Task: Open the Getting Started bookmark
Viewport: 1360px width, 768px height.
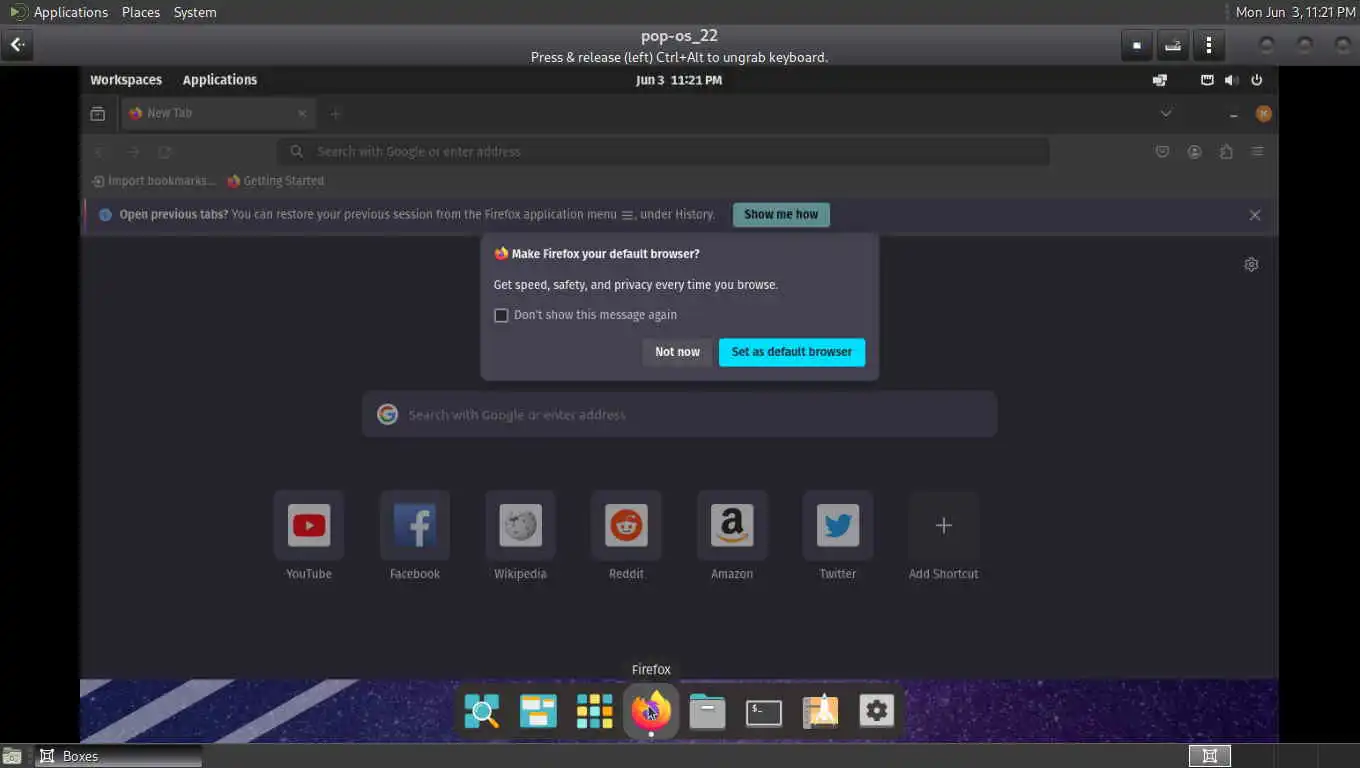Action: pyautogui.click(x=275, y=181)
